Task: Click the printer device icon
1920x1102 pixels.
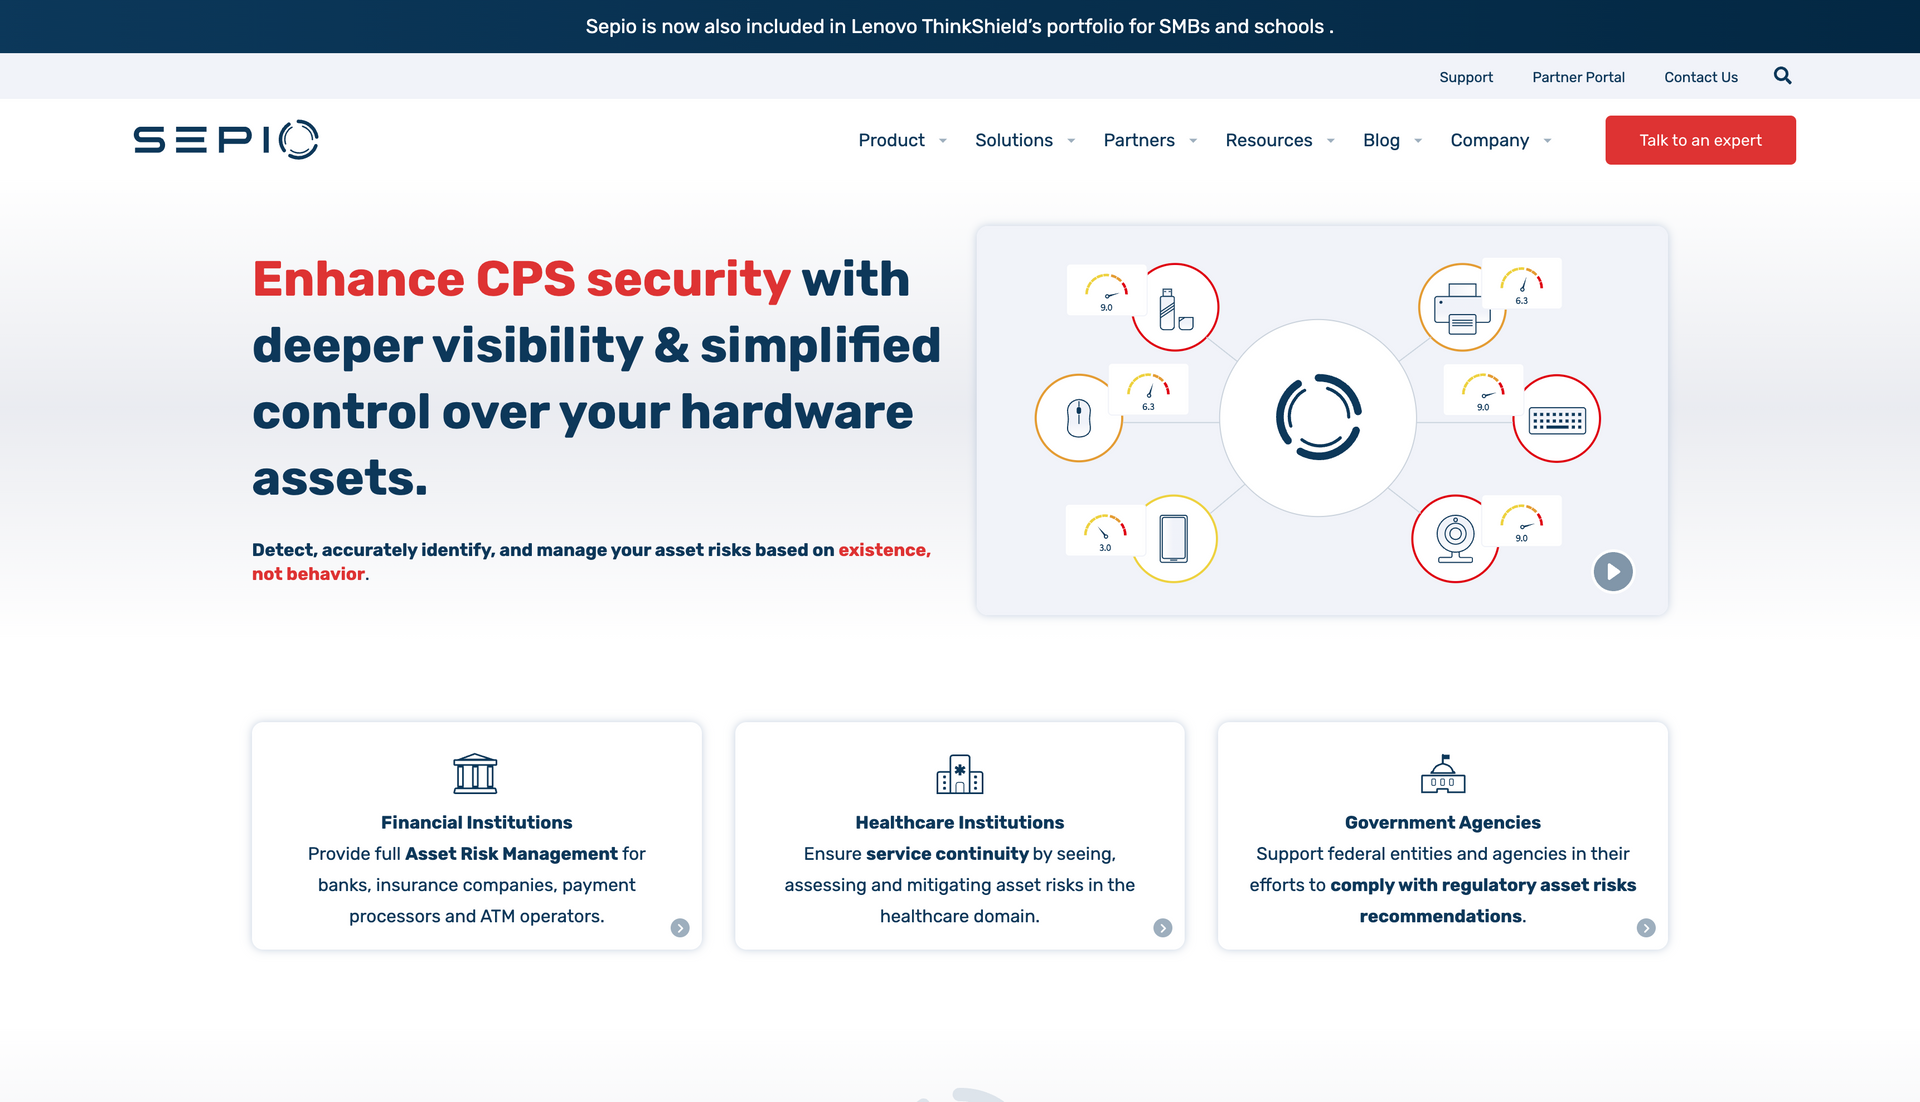Action: [x=1461, y=308]
